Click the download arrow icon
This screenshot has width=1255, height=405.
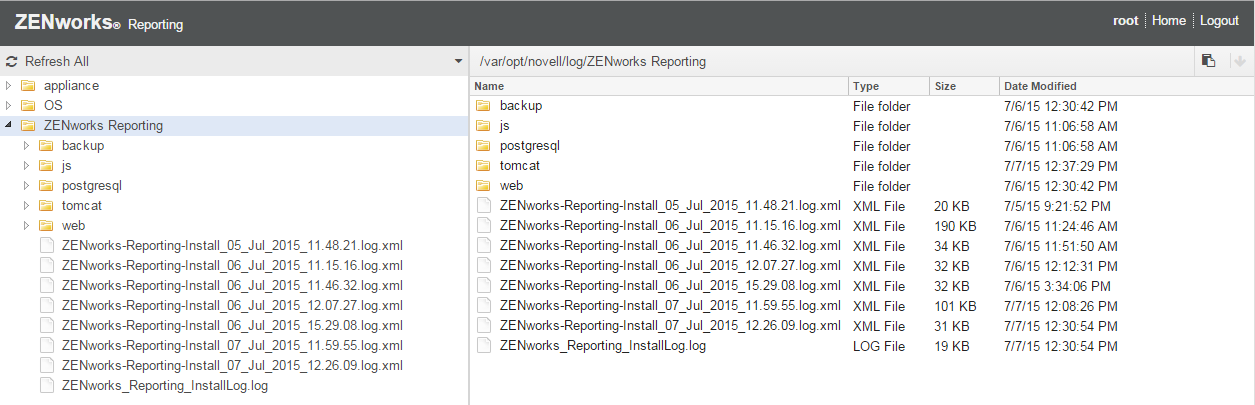[1240, 61]
